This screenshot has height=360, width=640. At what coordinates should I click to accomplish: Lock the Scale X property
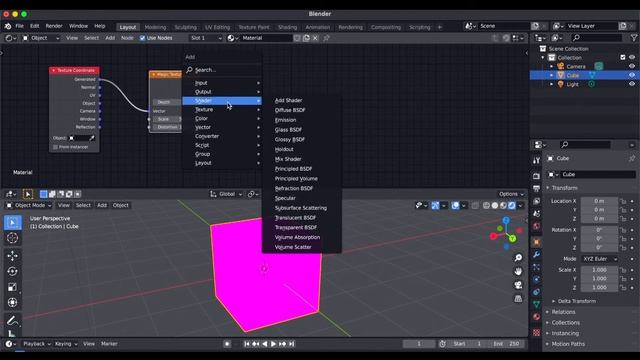(623, 270)
